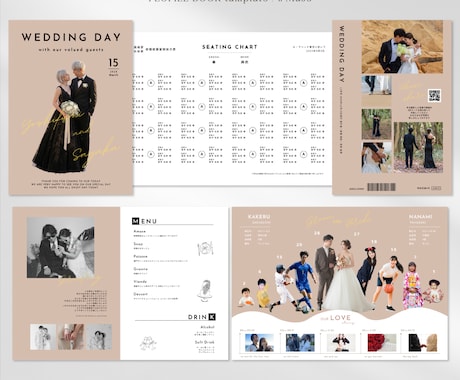The height and width of the screenshot is (380, 460).
Task: Click the vertical "WEDDING DAY" spine text
Action: tap(342, 54)
